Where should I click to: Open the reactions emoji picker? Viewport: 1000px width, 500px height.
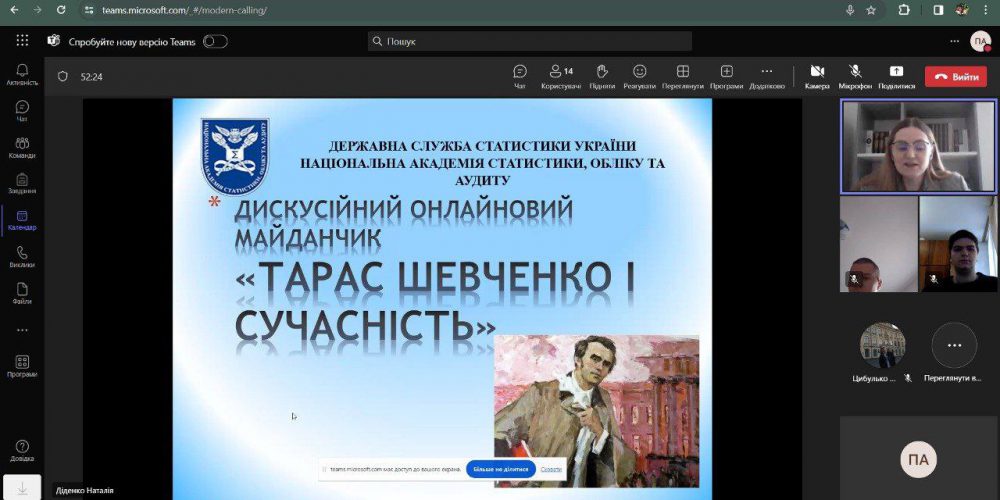pos(639,75)
